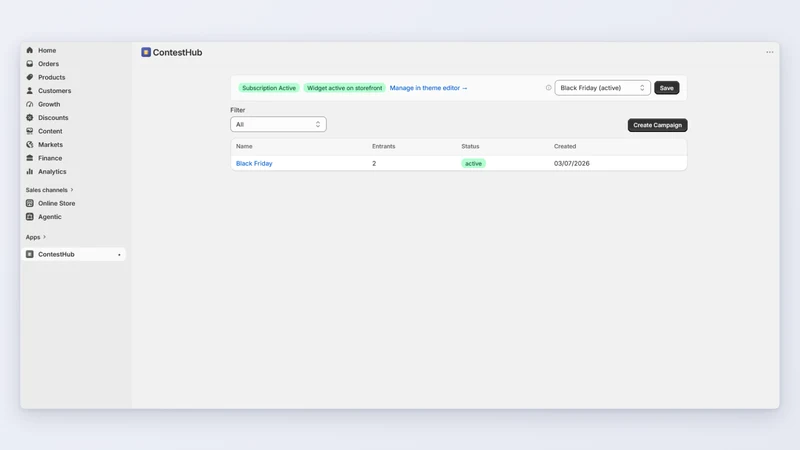The width and height of the screenshot is (800, 450).
Task: Click the Filter label
Action: tap(238, 110)
